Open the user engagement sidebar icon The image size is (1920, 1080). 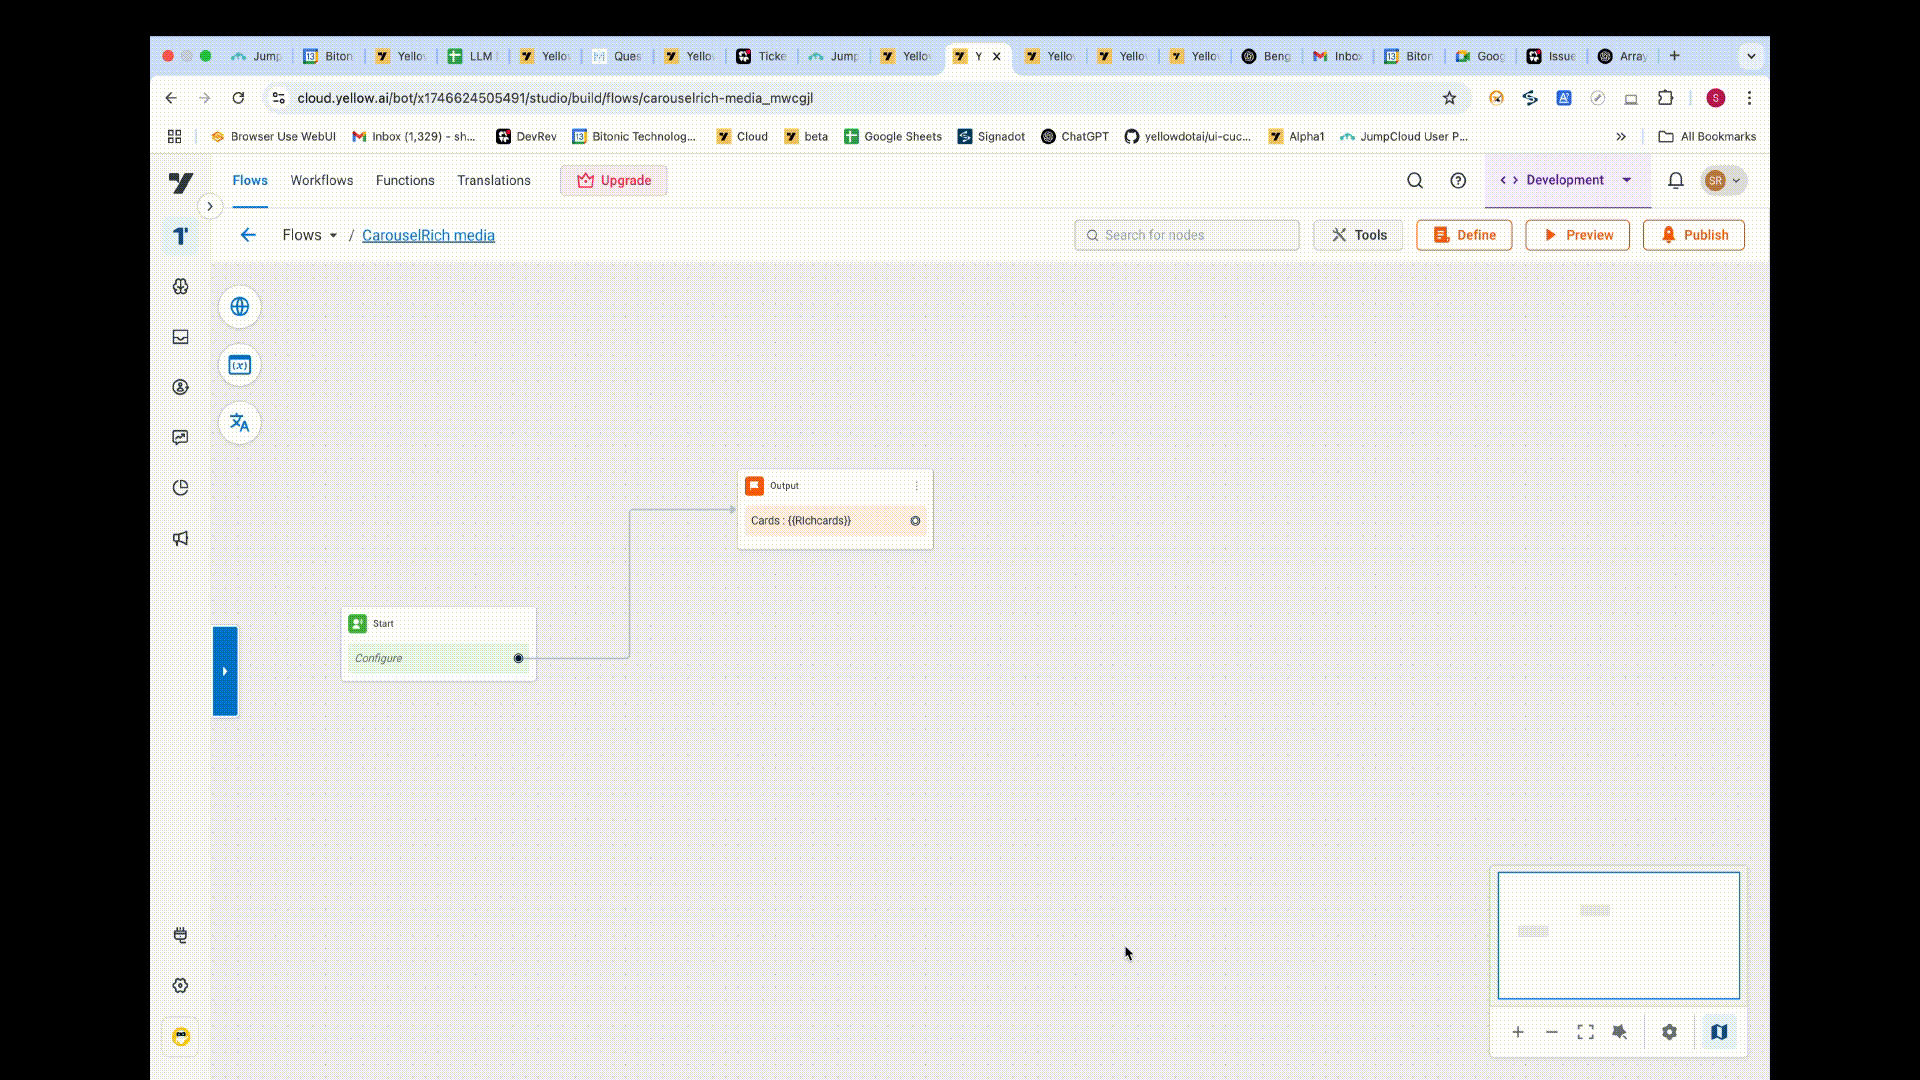[181, 387]
